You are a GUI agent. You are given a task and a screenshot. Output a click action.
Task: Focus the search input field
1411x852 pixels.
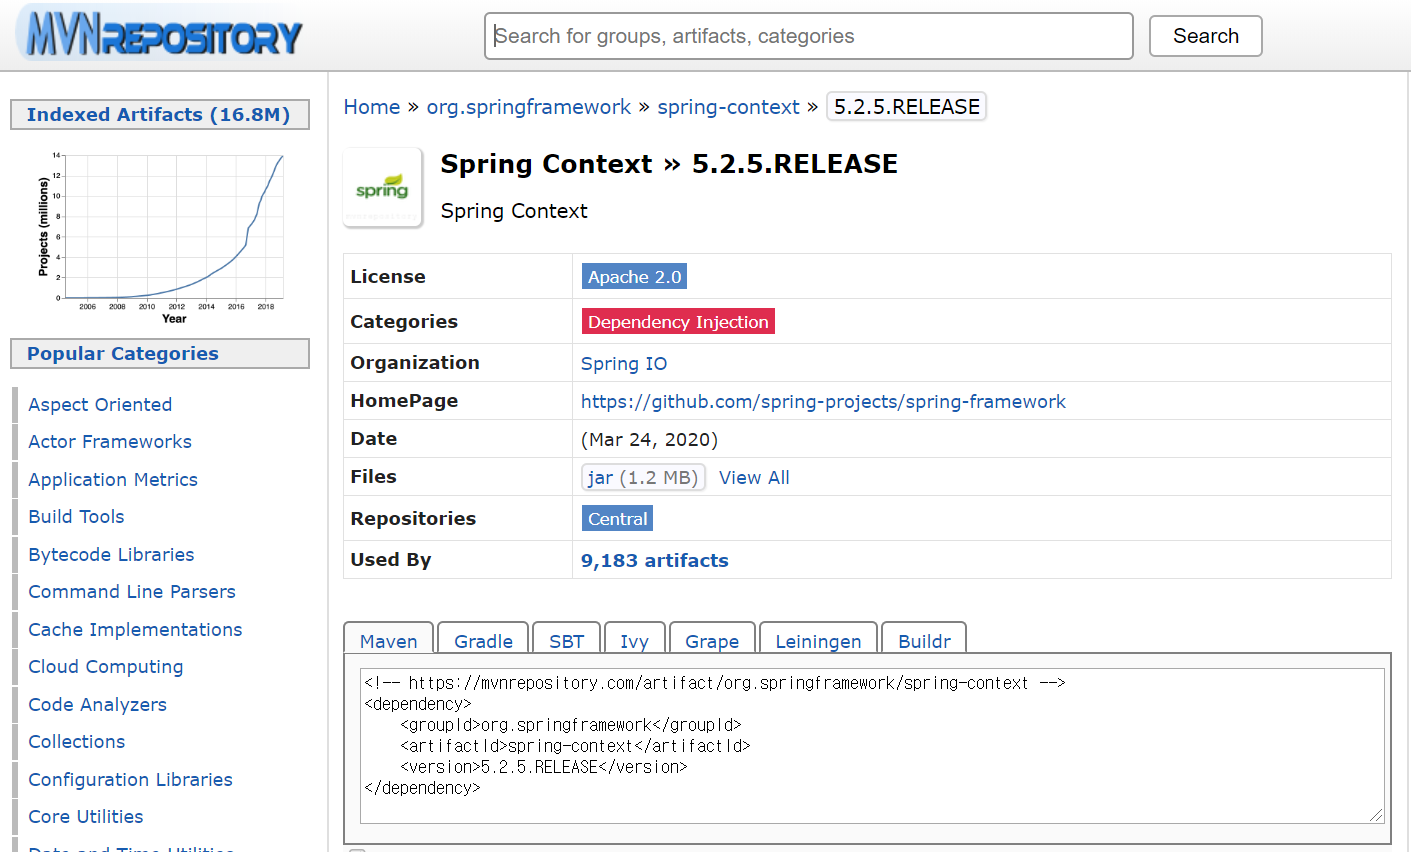click(x=808, y=36)
